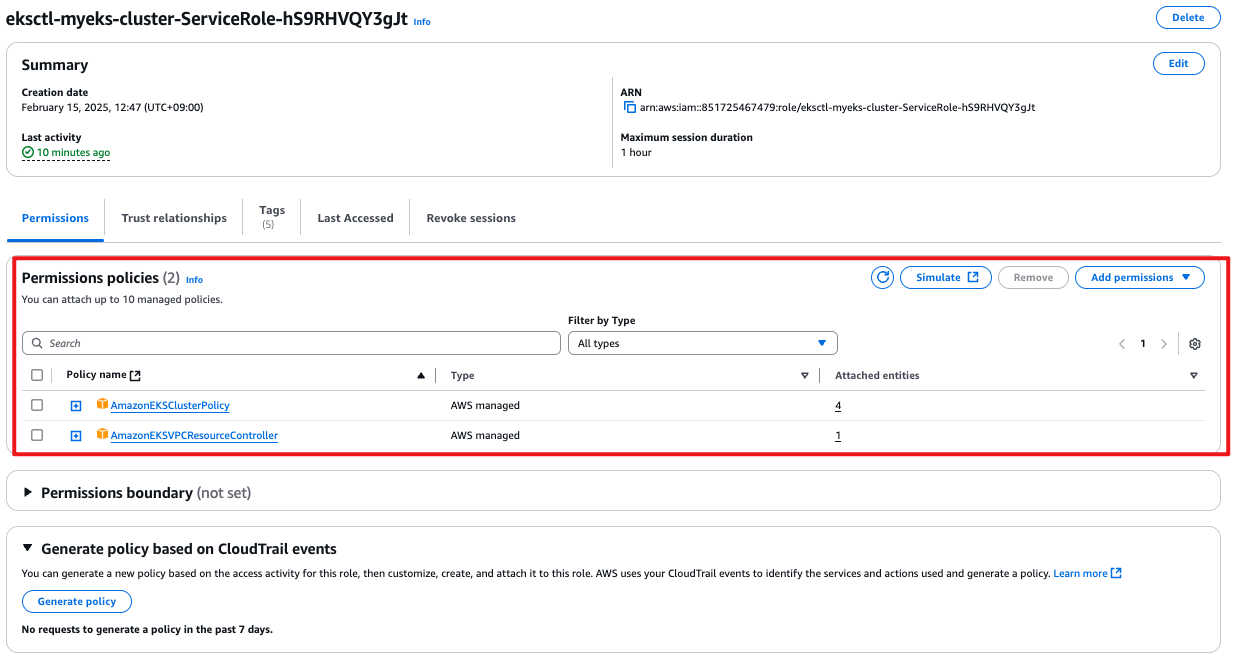1247x661 pixels.
Task: Select all policies with header checkbox
Action: [x=37, y=375]
